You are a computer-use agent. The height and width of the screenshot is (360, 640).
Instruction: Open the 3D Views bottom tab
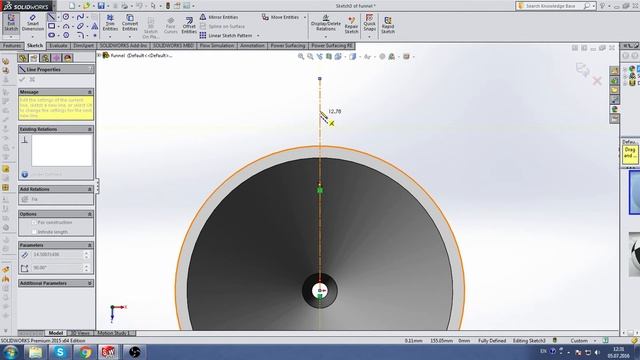pyautogui.click(x=80, y=333)
